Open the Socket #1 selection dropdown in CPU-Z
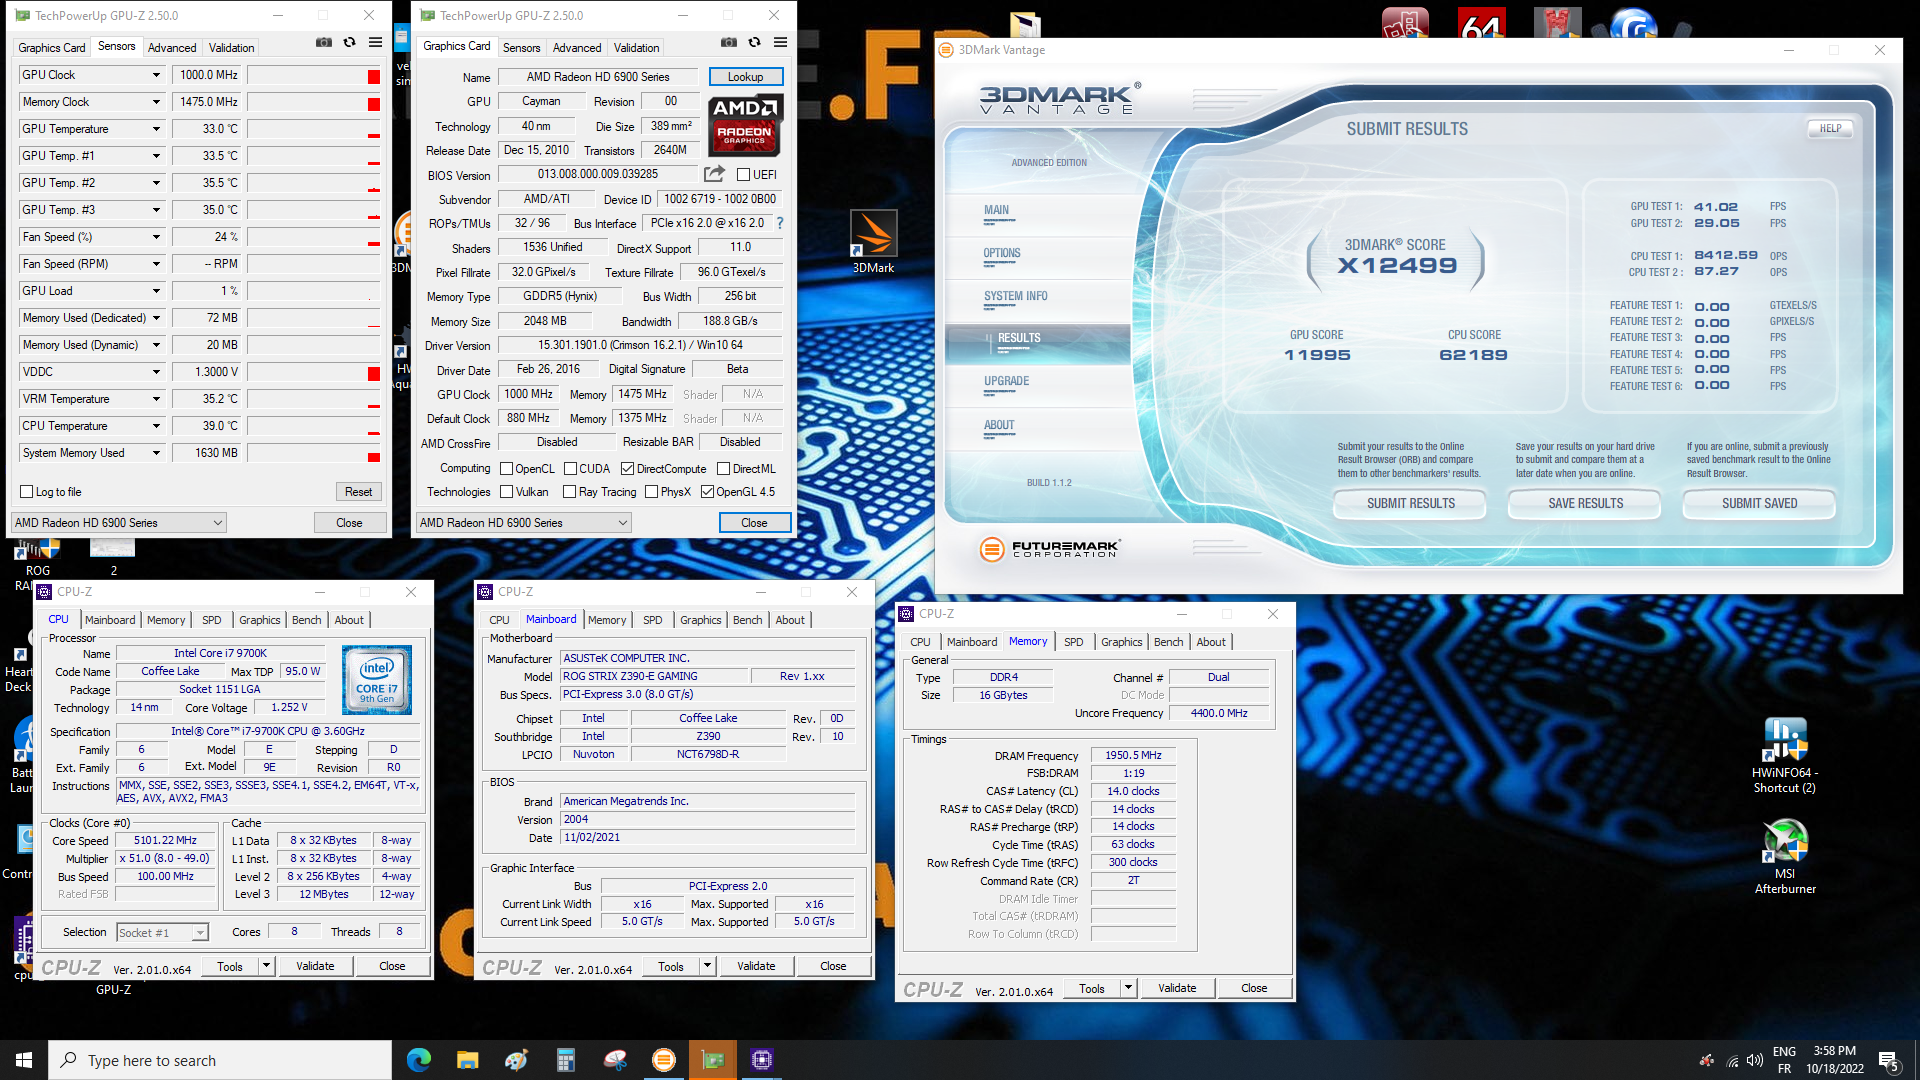 click(162, 932)
